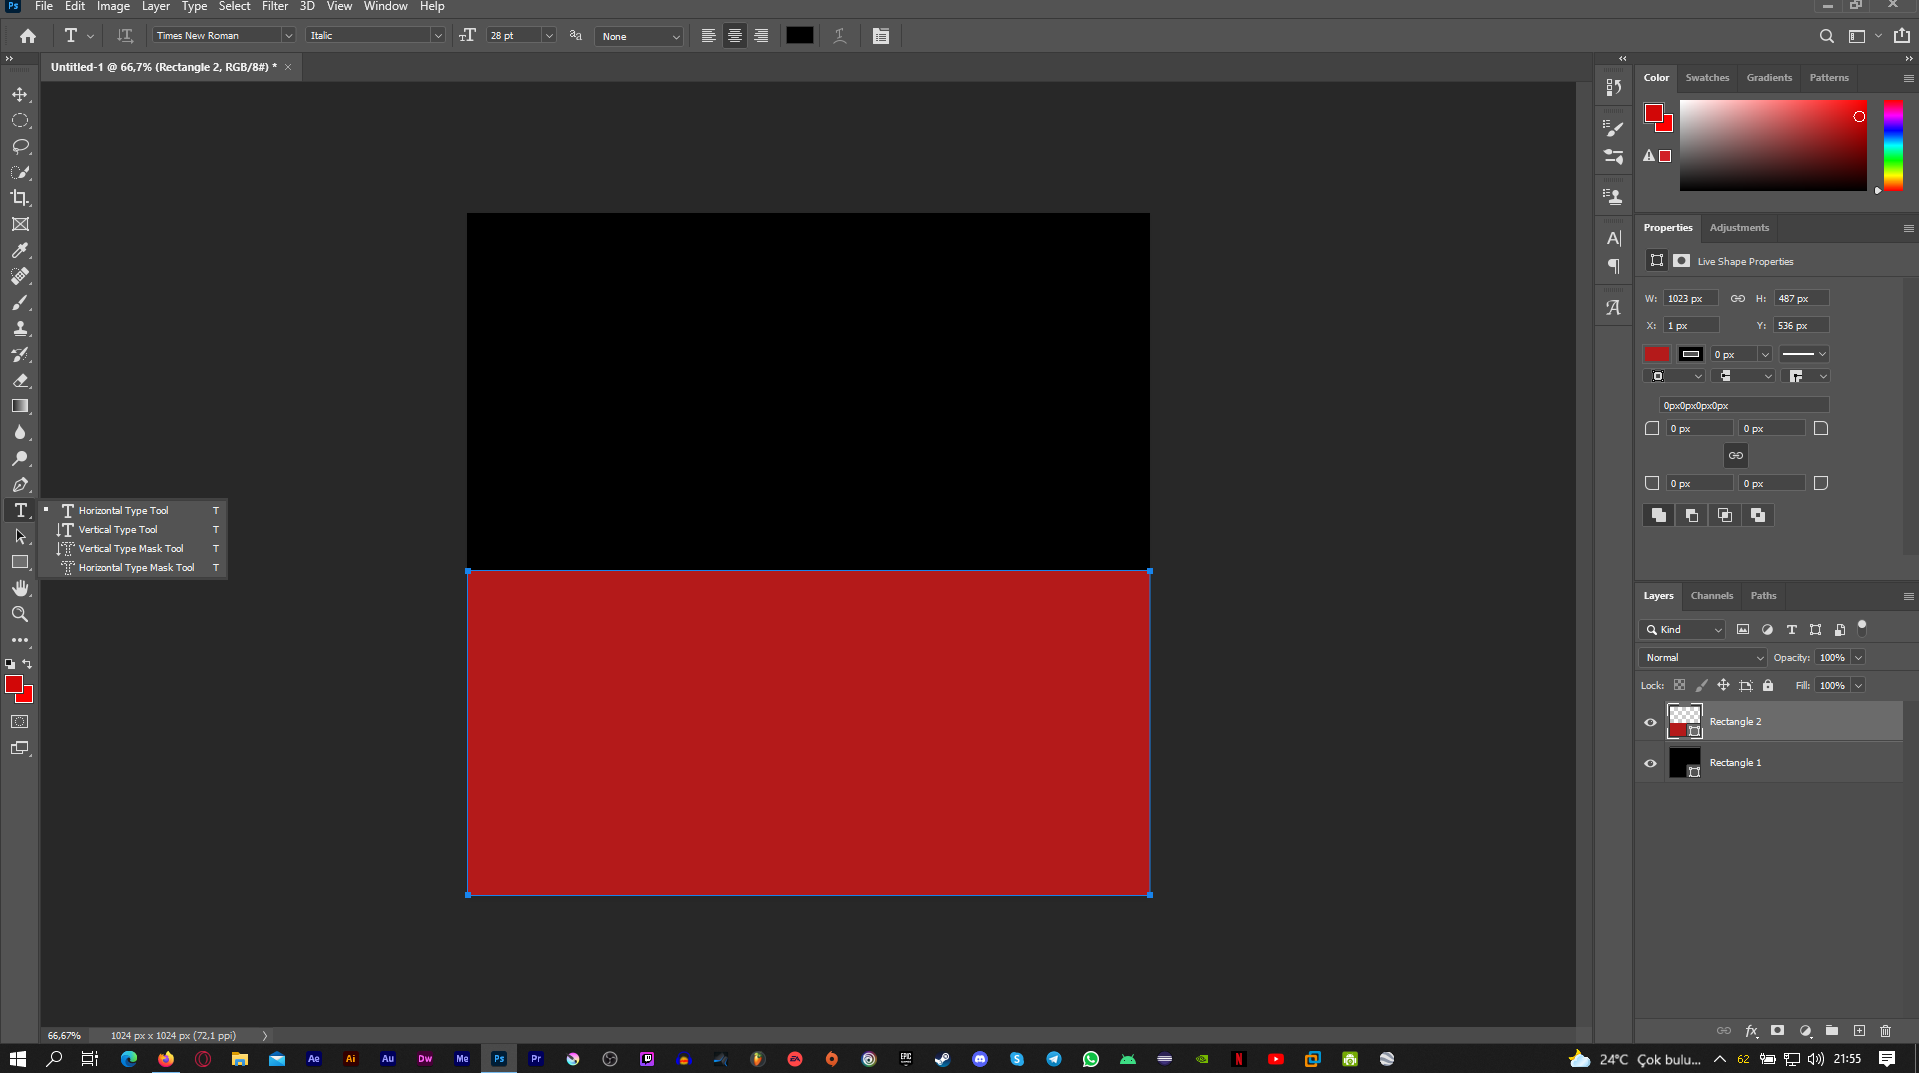This screenshot has height=1073, width=1919.
Task: Switch to the Swatches tab
Action: [1706, 78]
